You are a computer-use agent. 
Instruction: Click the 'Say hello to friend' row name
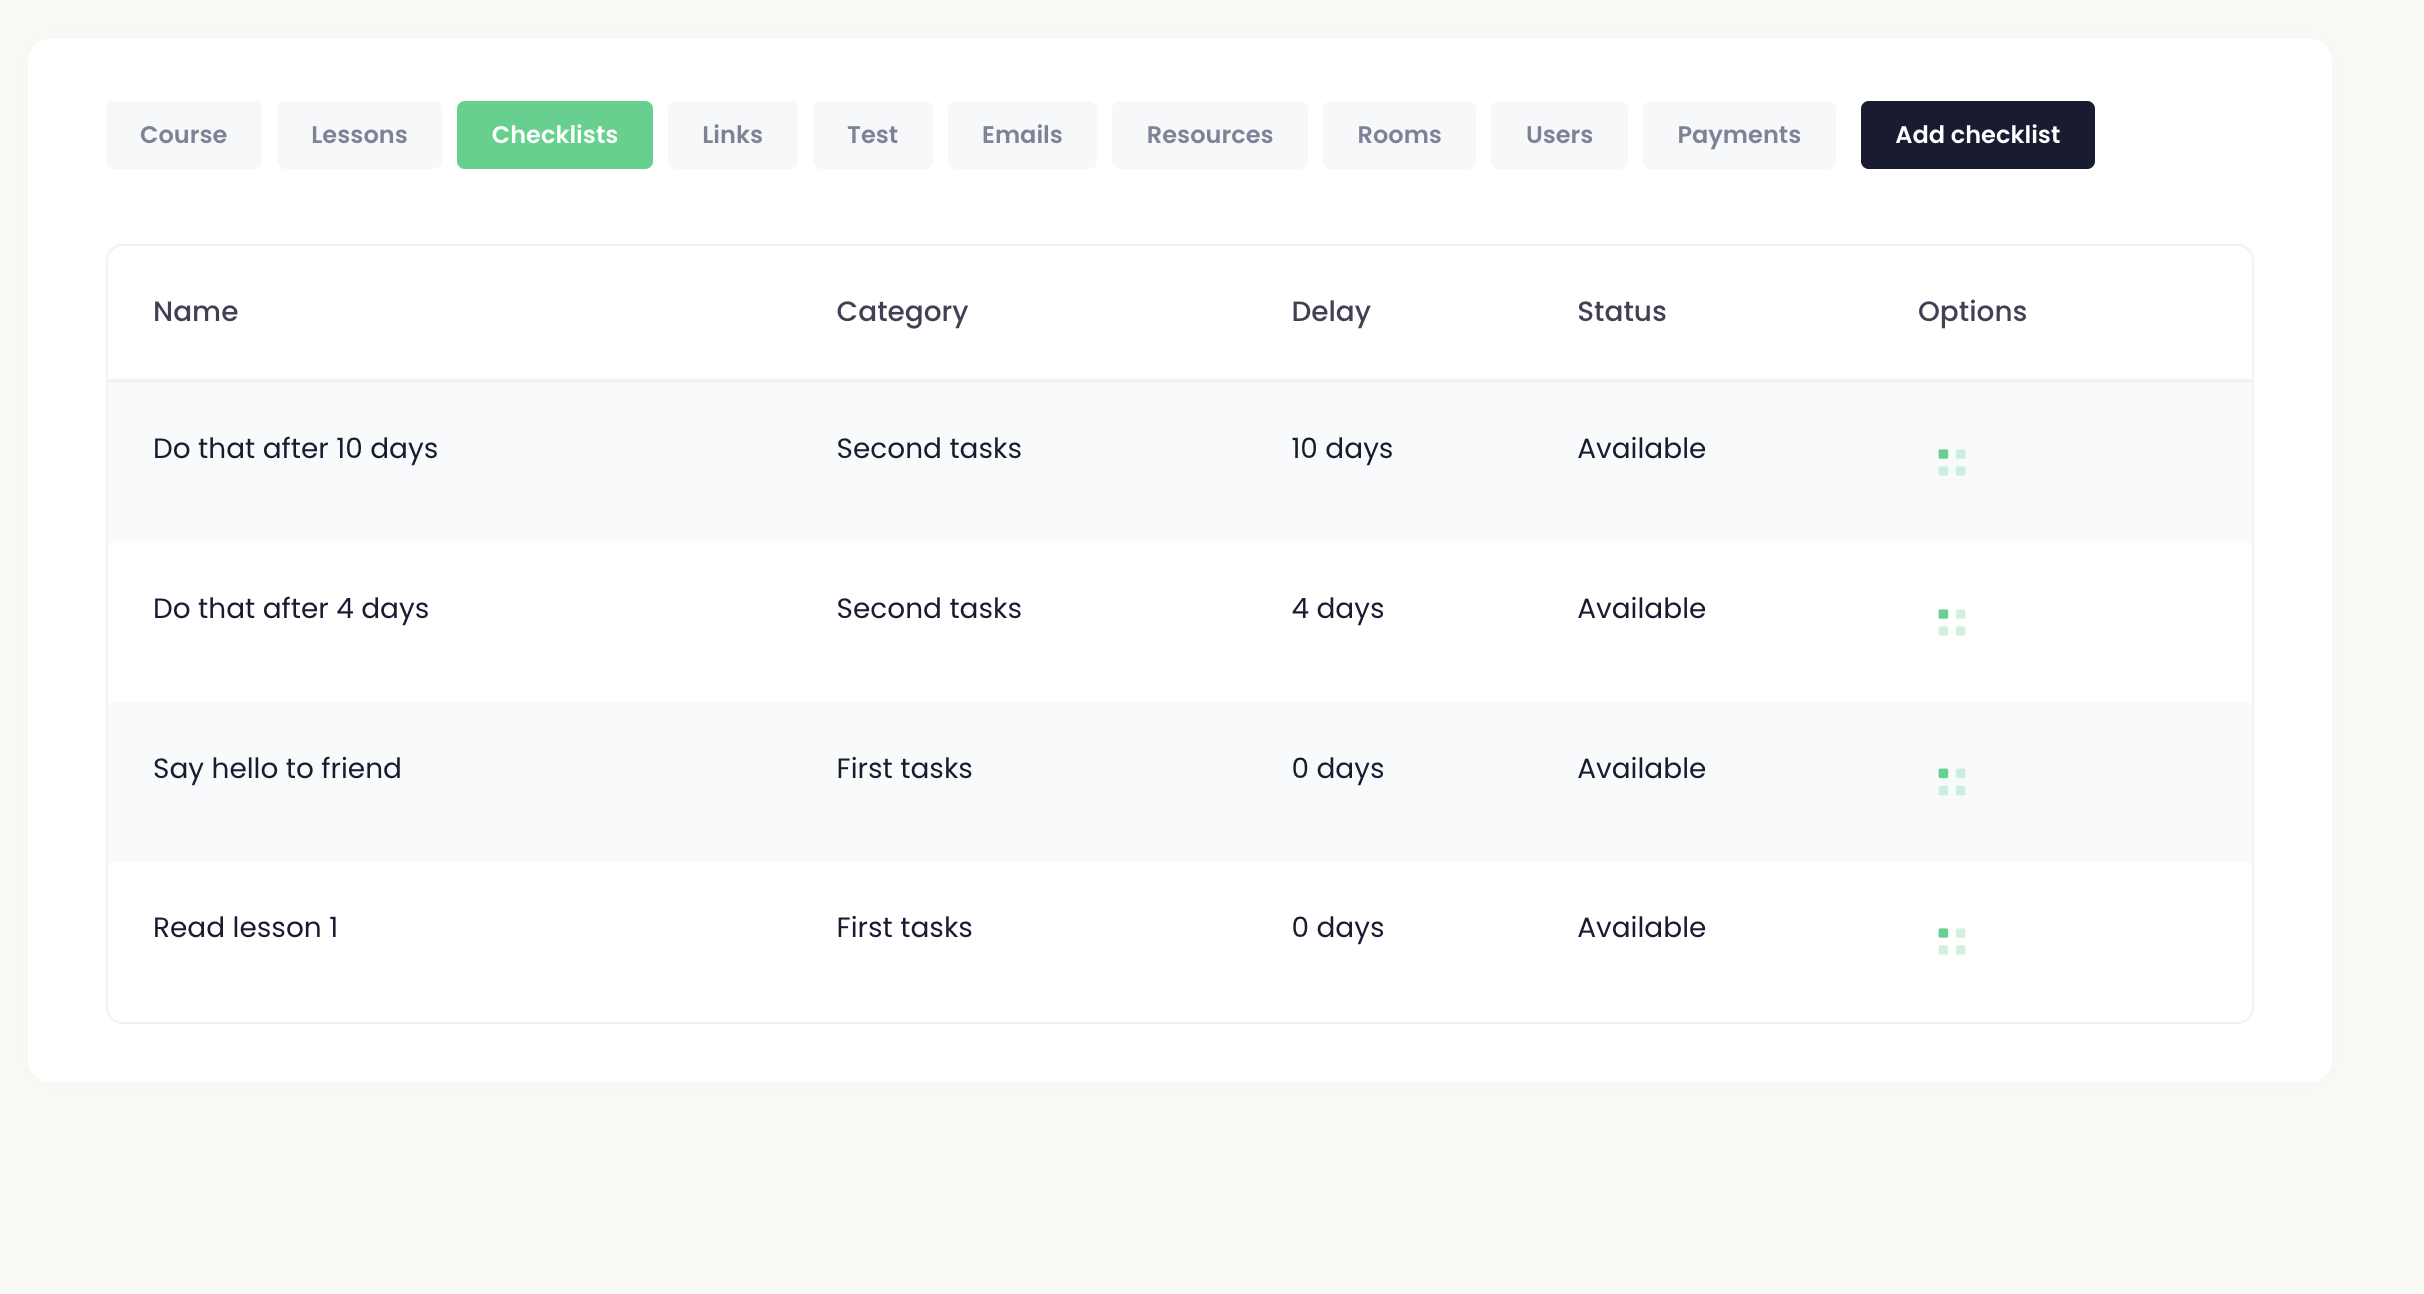tap(277, 768)
